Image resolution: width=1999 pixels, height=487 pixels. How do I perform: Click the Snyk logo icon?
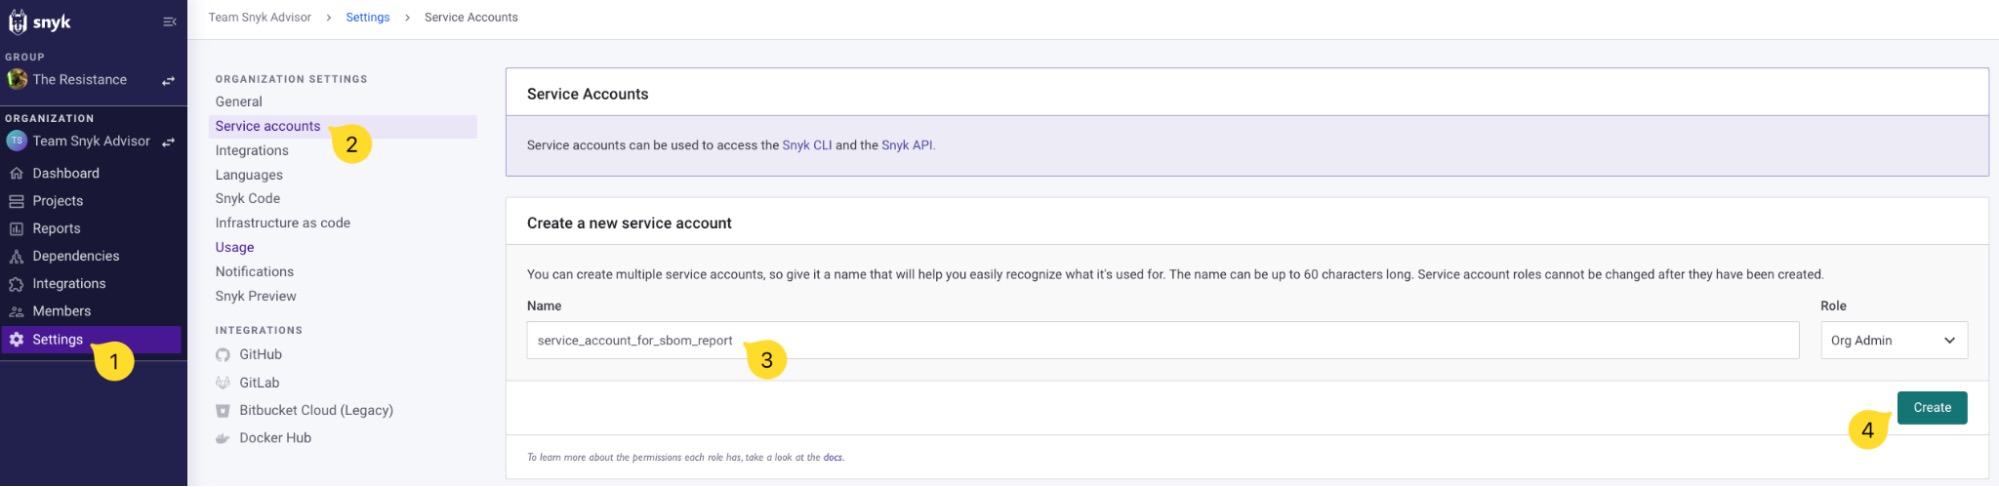(18, 22)
